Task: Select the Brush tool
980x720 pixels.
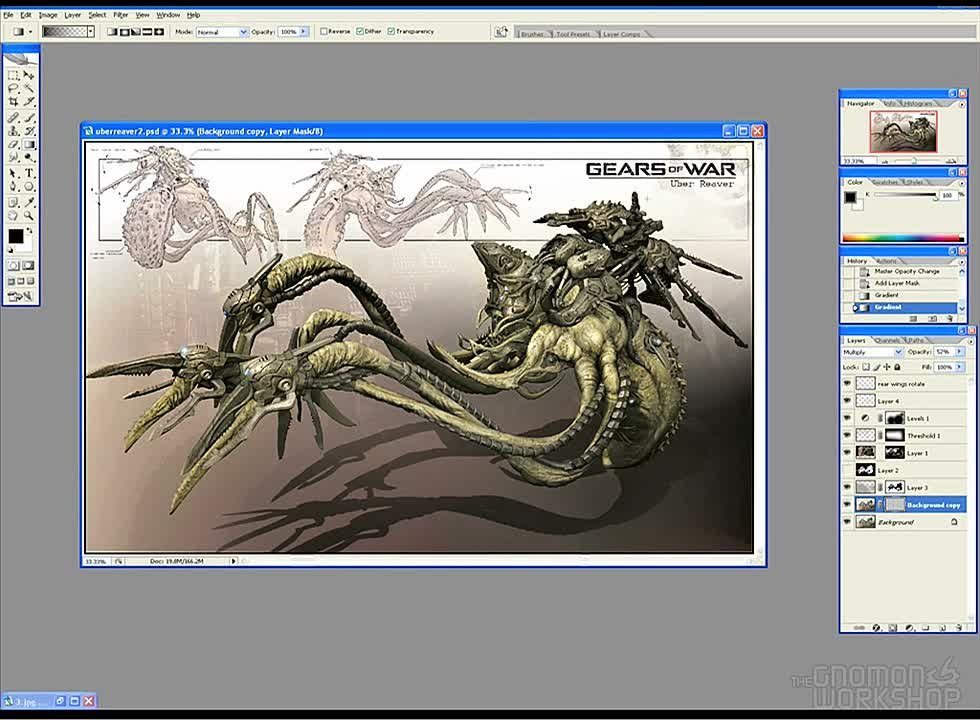Action: pos(29,118)
